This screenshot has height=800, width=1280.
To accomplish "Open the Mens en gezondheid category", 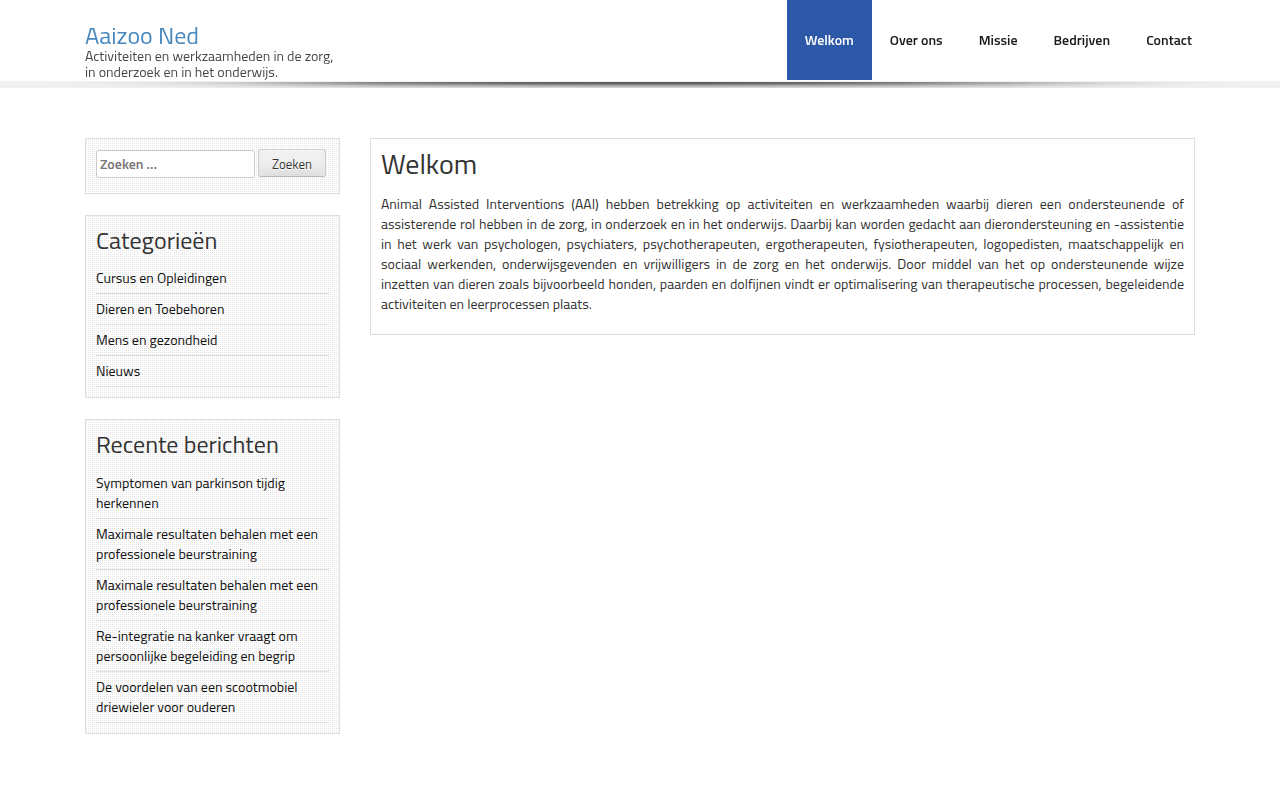I will (156, 340).
